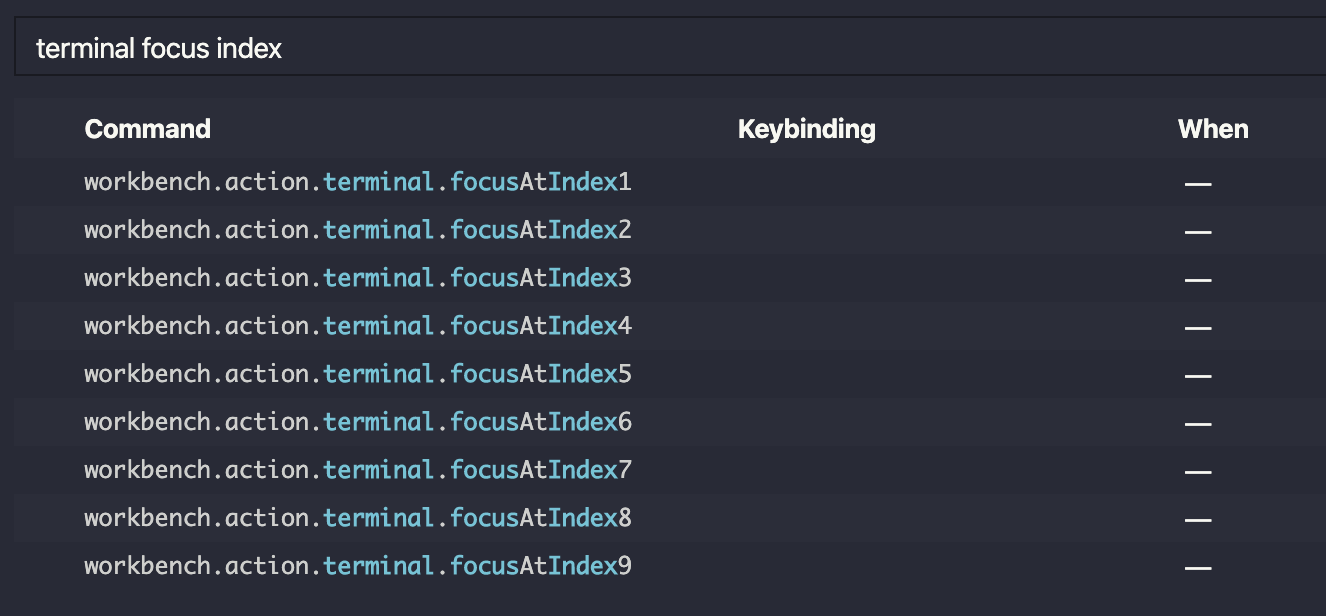Click the When column header
This screenshot has width=1326, height=616.
pos(1212,128)
